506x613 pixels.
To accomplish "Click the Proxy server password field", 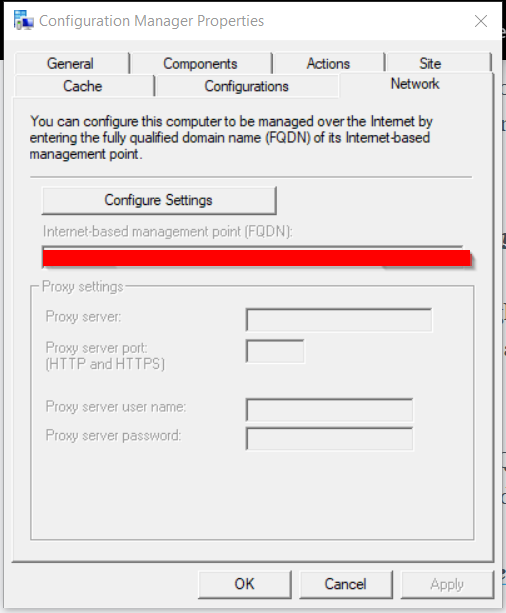I will pos(329,439).
